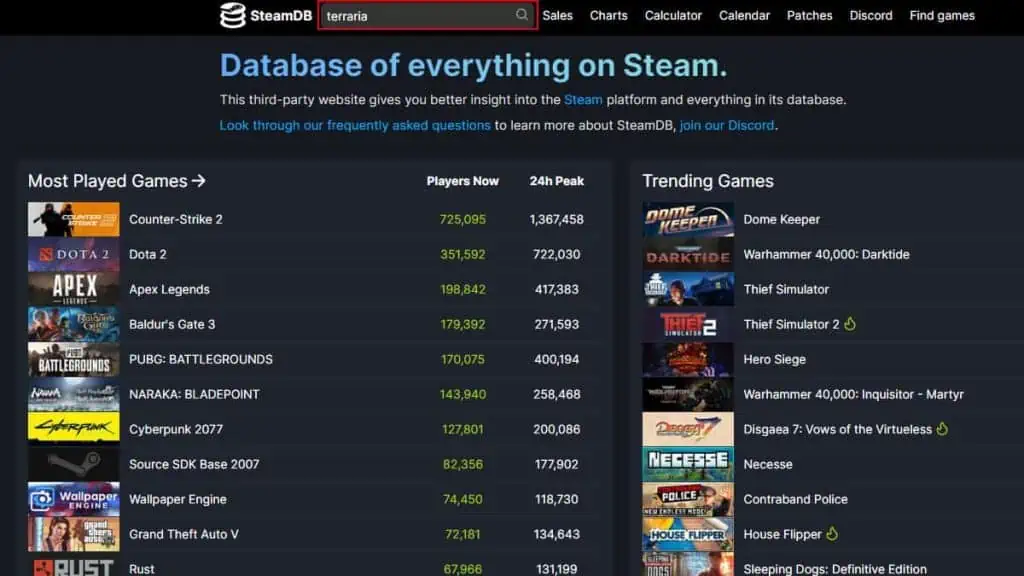Image resolution: width=1024 pixels, height=576 pixels.
Task: Open the Charts page
Action: (608, 15)
